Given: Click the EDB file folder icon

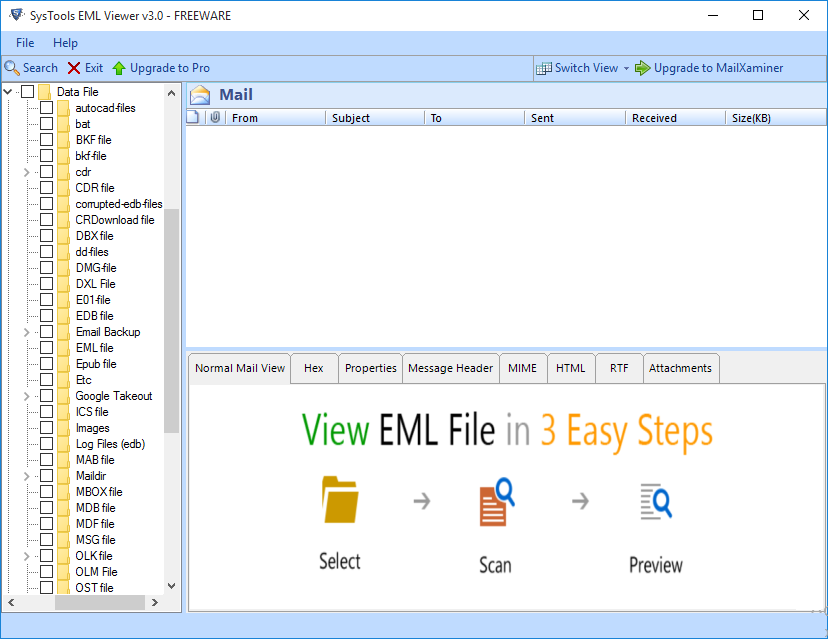Looking at the screenshot, I should point(63,316).
